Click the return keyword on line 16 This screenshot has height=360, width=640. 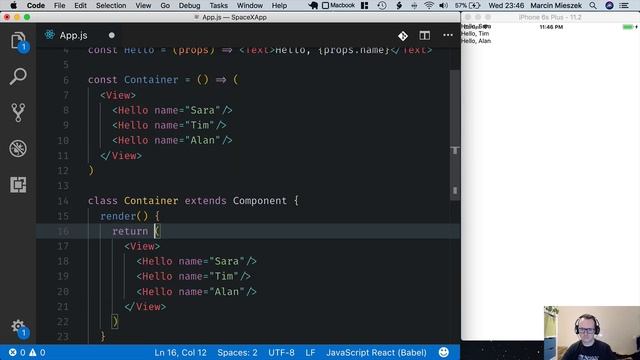tap(130, 231)
